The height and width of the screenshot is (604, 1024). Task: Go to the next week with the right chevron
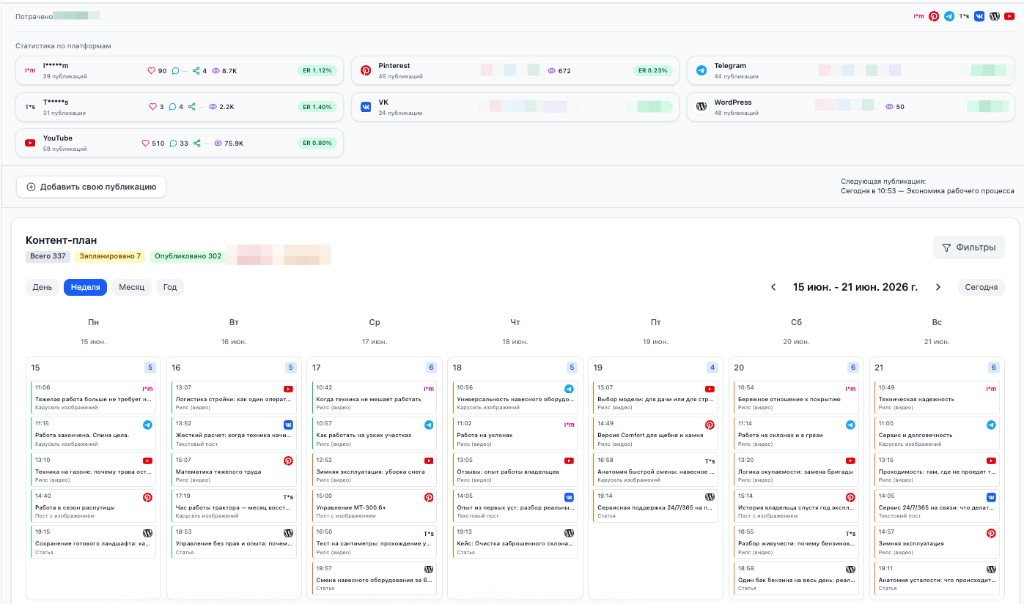coord(938,287)
